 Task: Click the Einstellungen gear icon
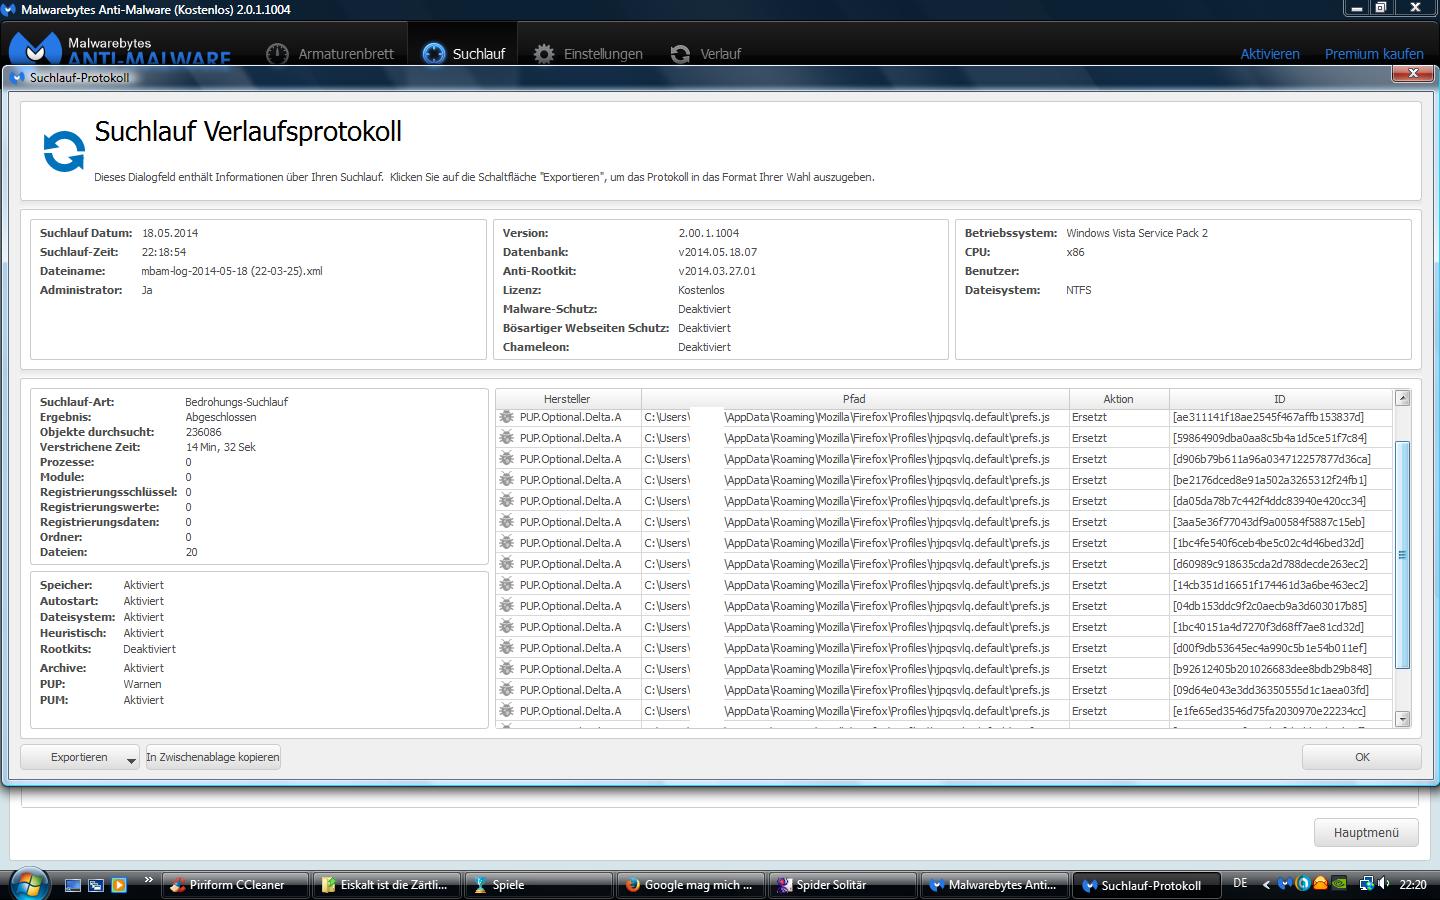(x=544, y=54)
